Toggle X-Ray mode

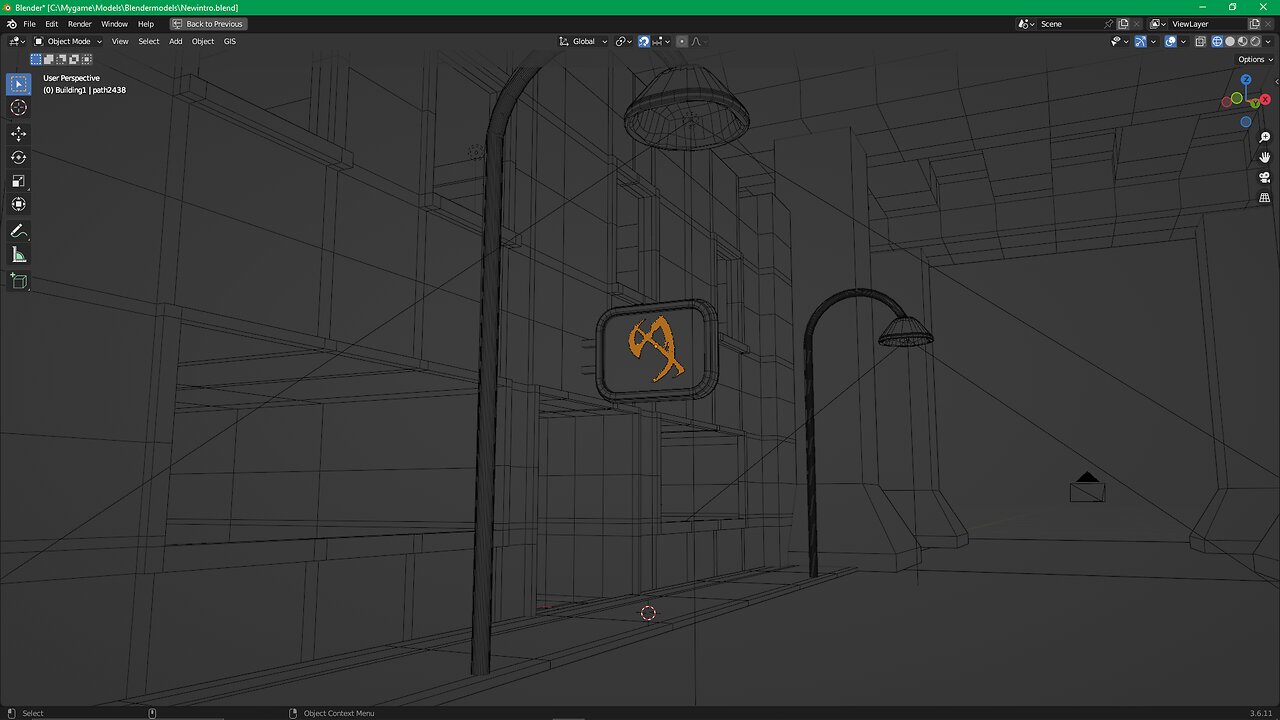1200,41
